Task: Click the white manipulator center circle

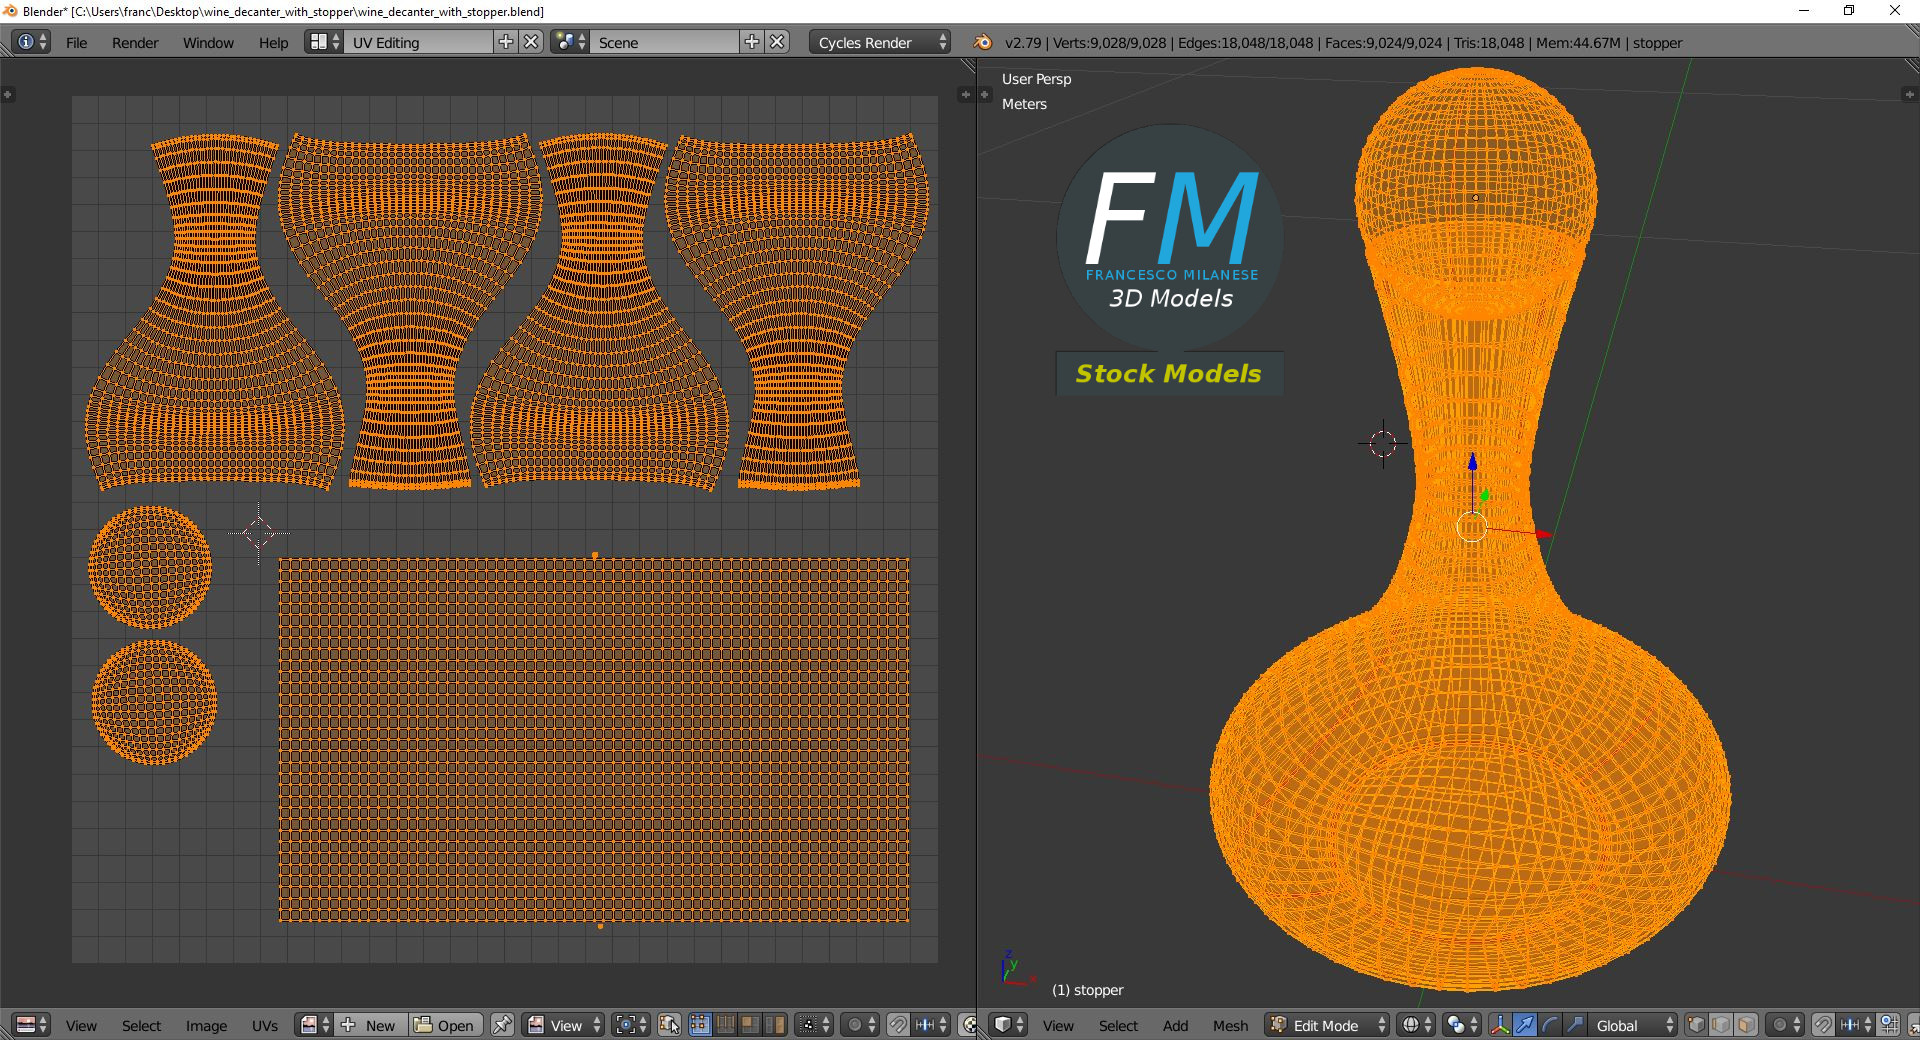Action: (x=1472, y=527)
